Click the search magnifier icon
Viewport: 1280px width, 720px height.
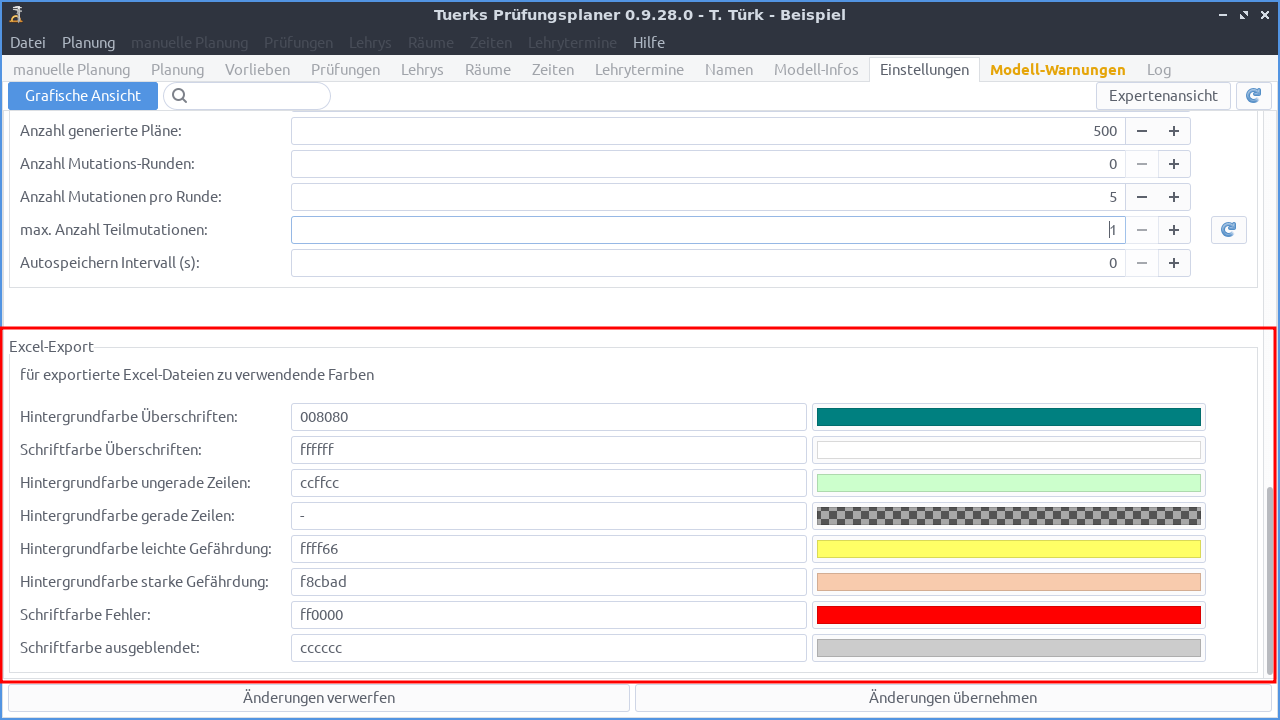click(180, 95)
